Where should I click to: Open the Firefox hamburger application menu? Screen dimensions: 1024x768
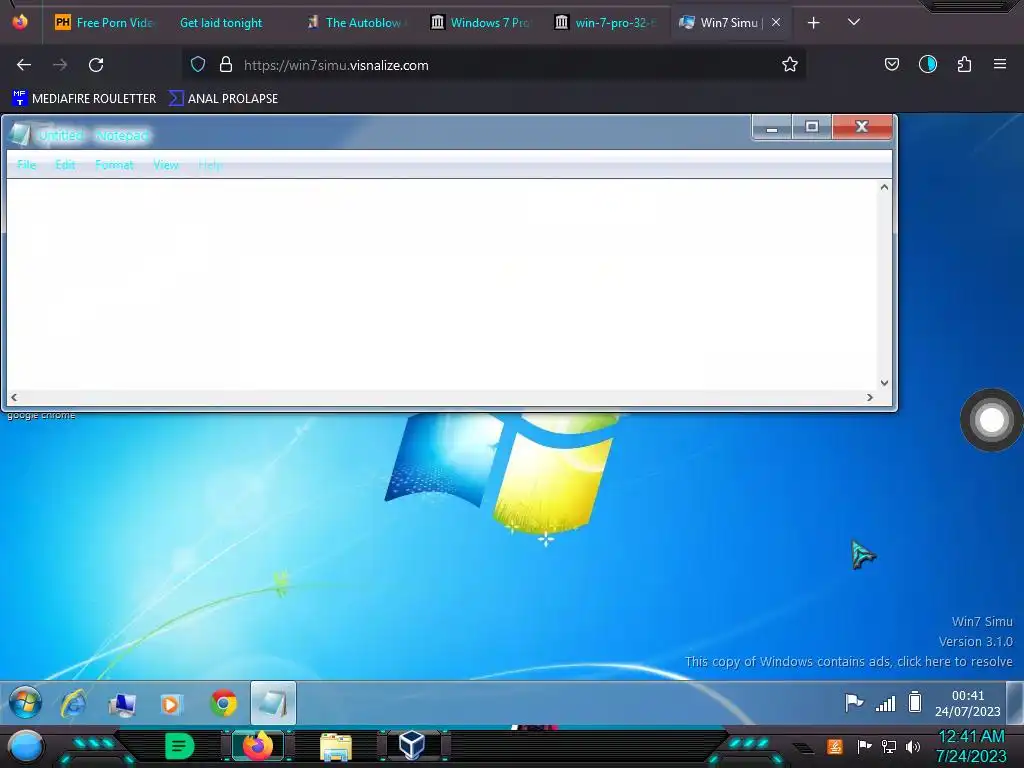(1000, 65)
